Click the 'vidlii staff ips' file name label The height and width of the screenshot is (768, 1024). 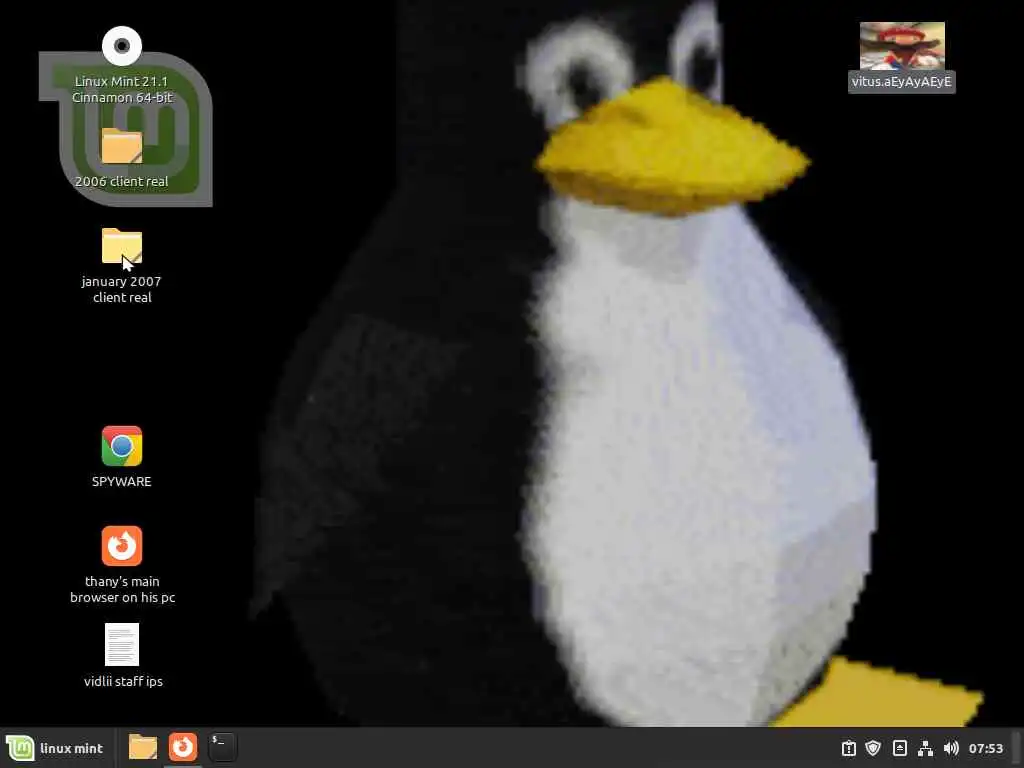click(x=123, y=681)
